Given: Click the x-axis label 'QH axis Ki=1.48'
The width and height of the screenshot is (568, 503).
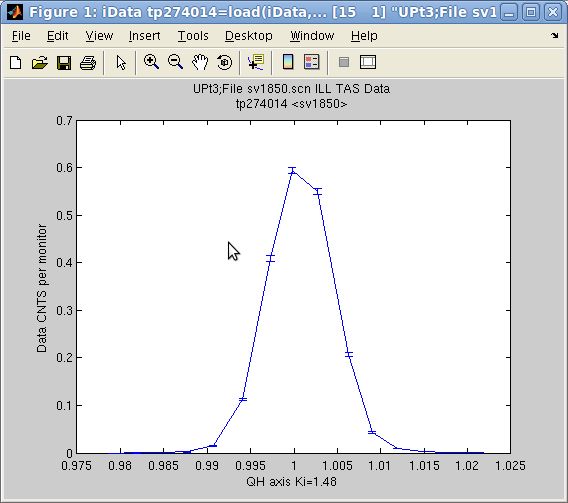Looking at the screenshot, I should 291,482.
